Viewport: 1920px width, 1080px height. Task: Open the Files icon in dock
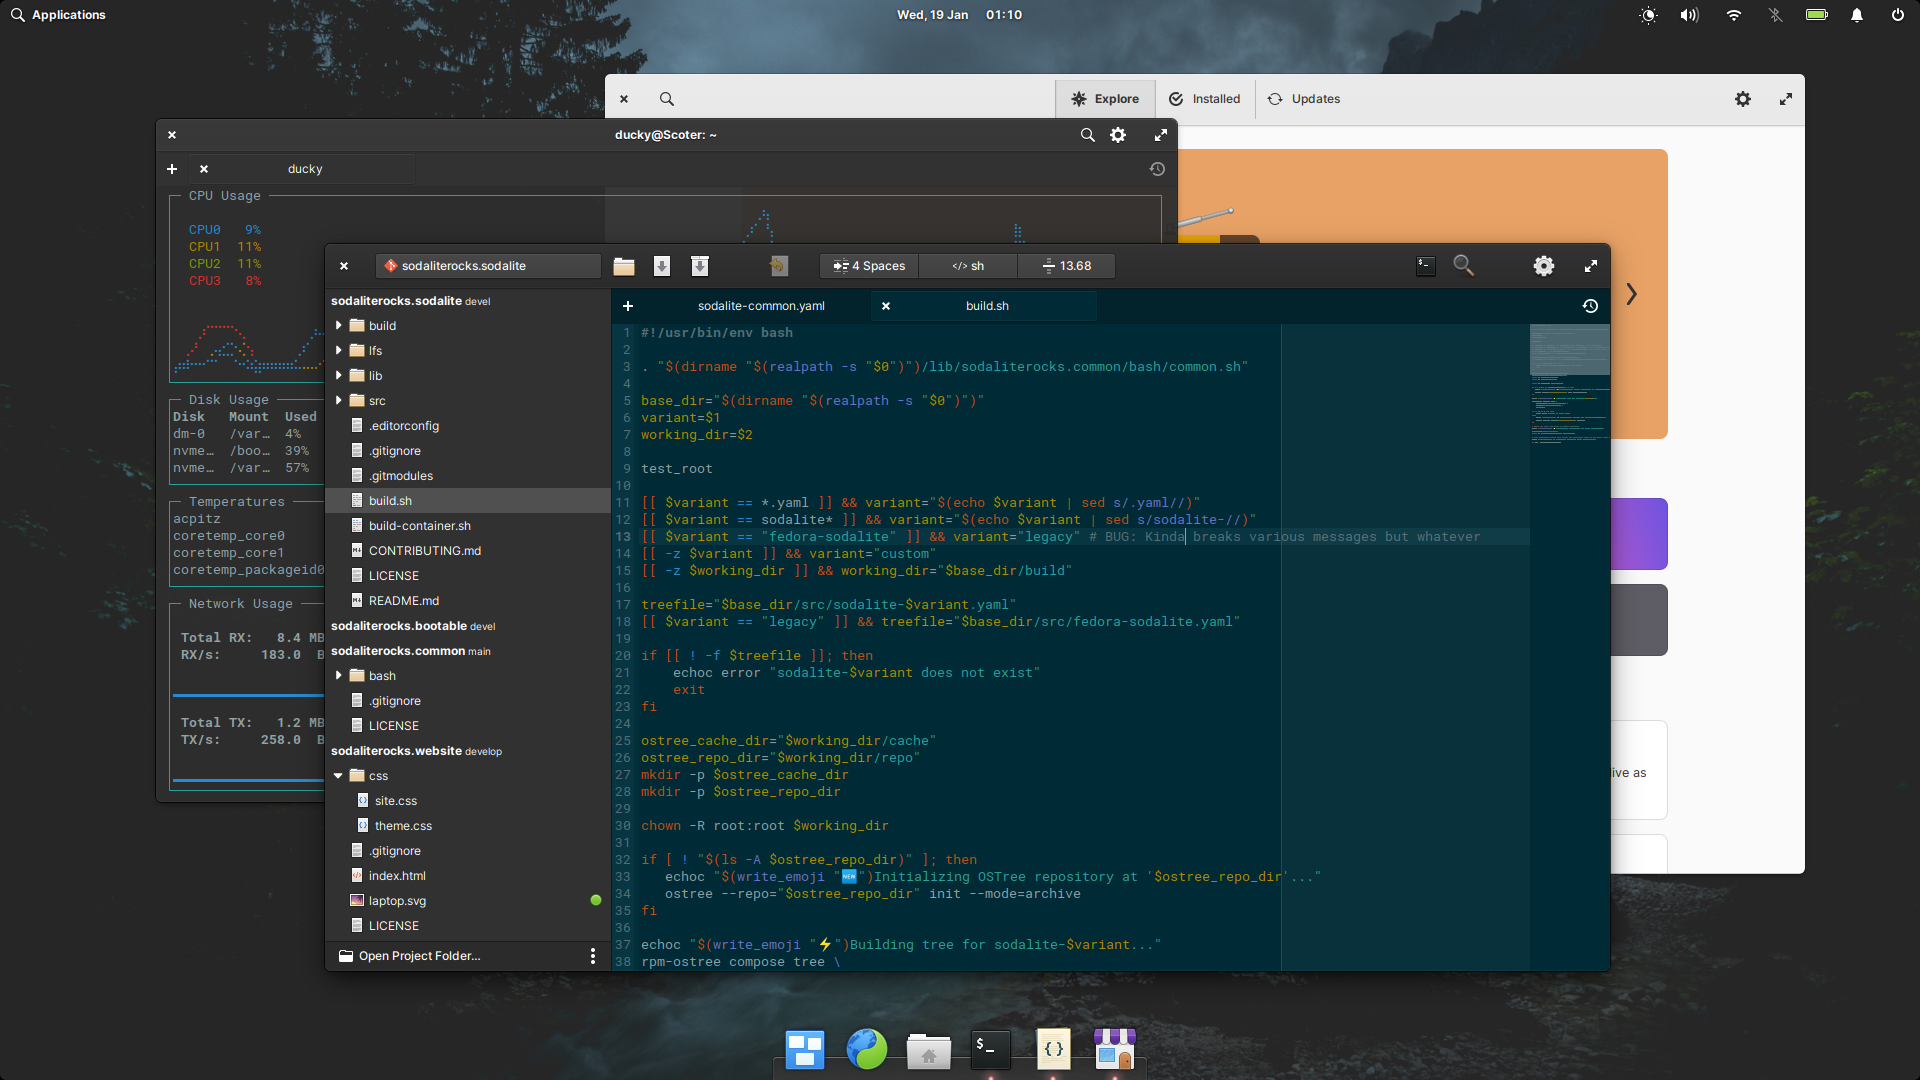pos(929,1050)
